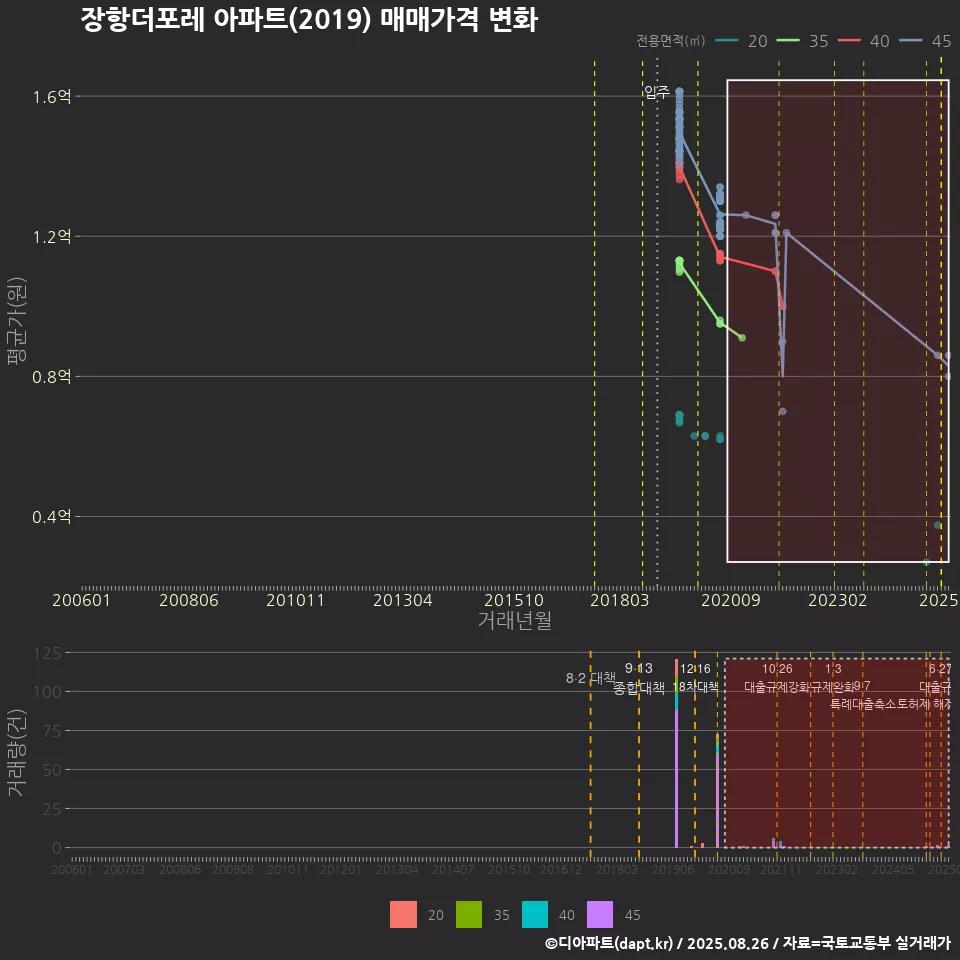Select the purple 45 swatch in bottom legend

[x=600, y=914]
